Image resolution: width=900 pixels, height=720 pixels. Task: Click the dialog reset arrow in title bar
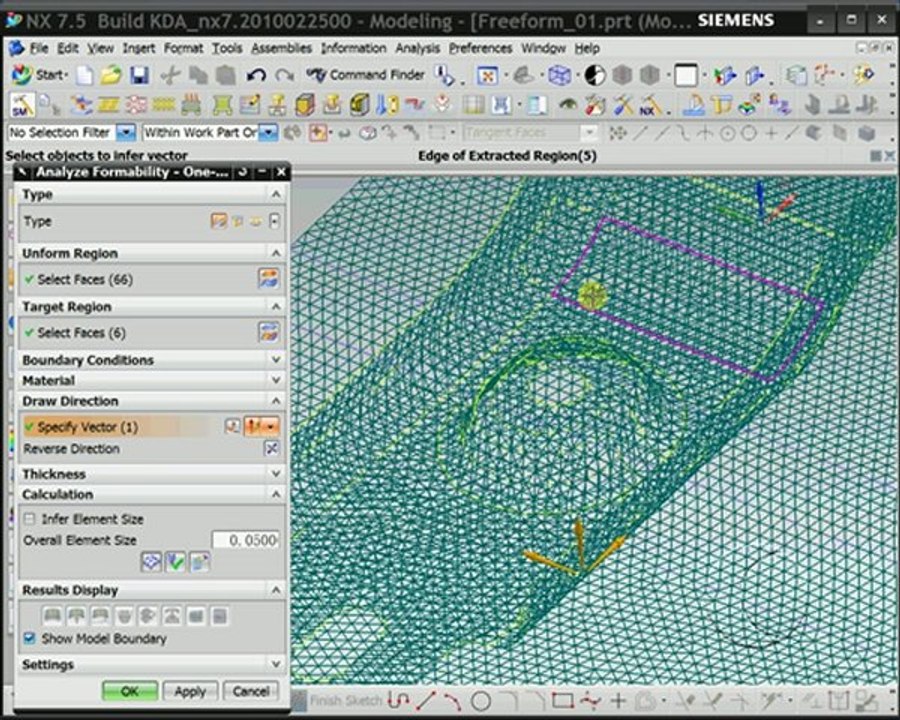point(243,172)
